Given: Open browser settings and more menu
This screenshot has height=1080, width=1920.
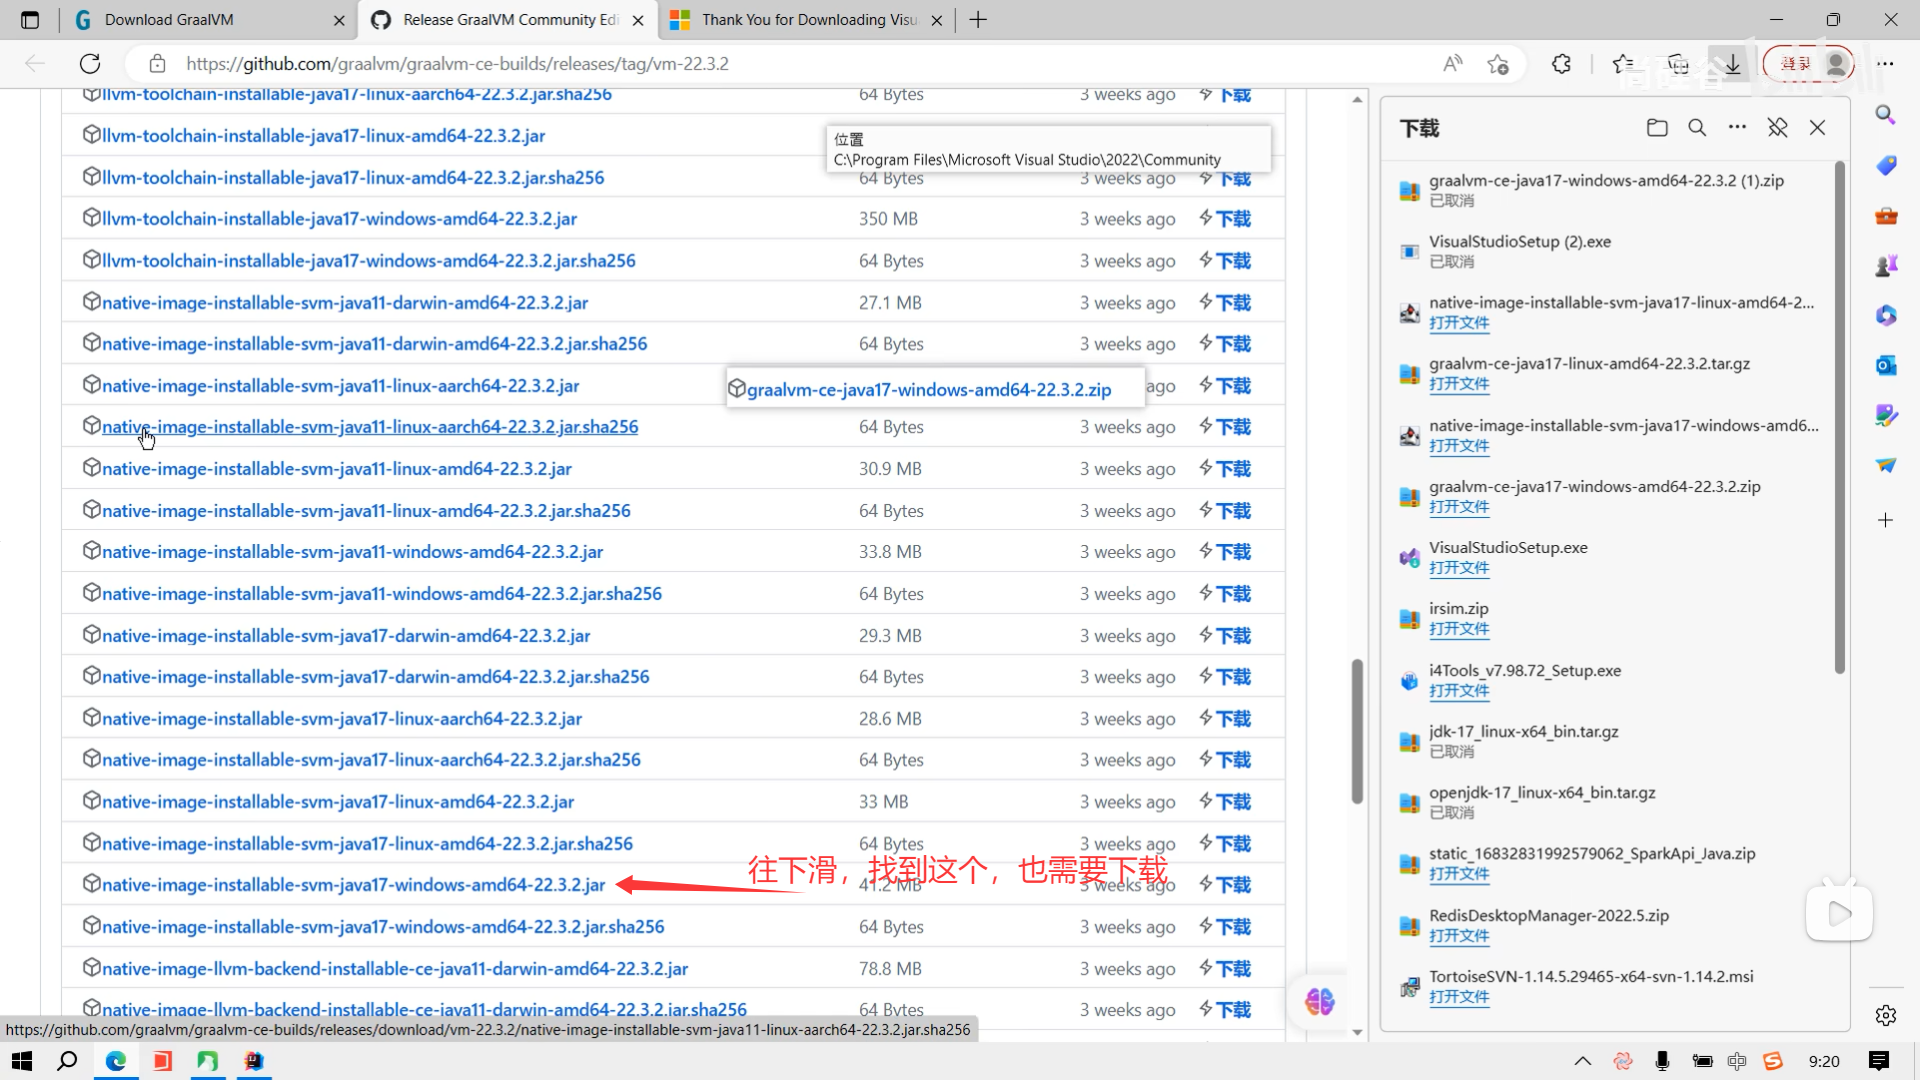Looking at the screenshot, I should point(1885,64).
